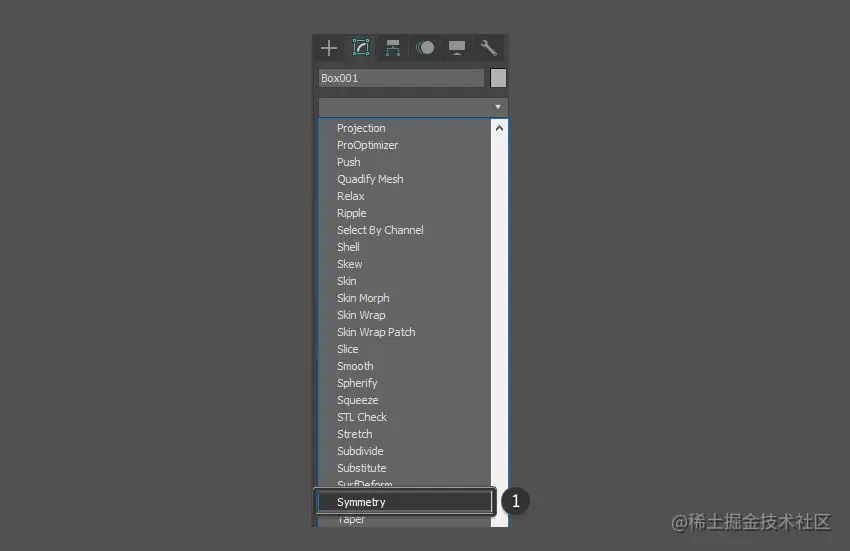Select the Skin Wrap entry
850x551 pixels.
(361, 315)
